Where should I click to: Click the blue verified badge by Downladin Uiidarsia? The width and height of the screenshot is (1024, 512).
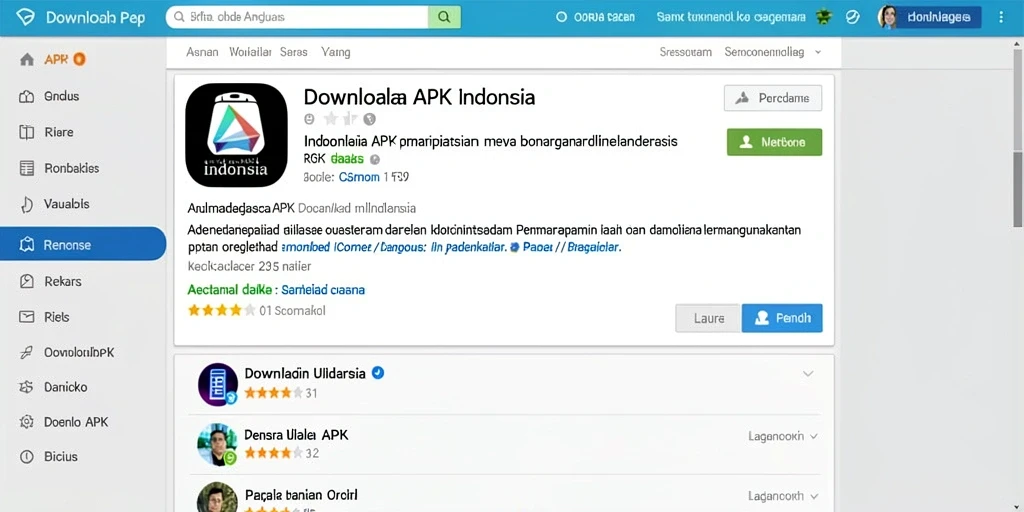(377, 373)
